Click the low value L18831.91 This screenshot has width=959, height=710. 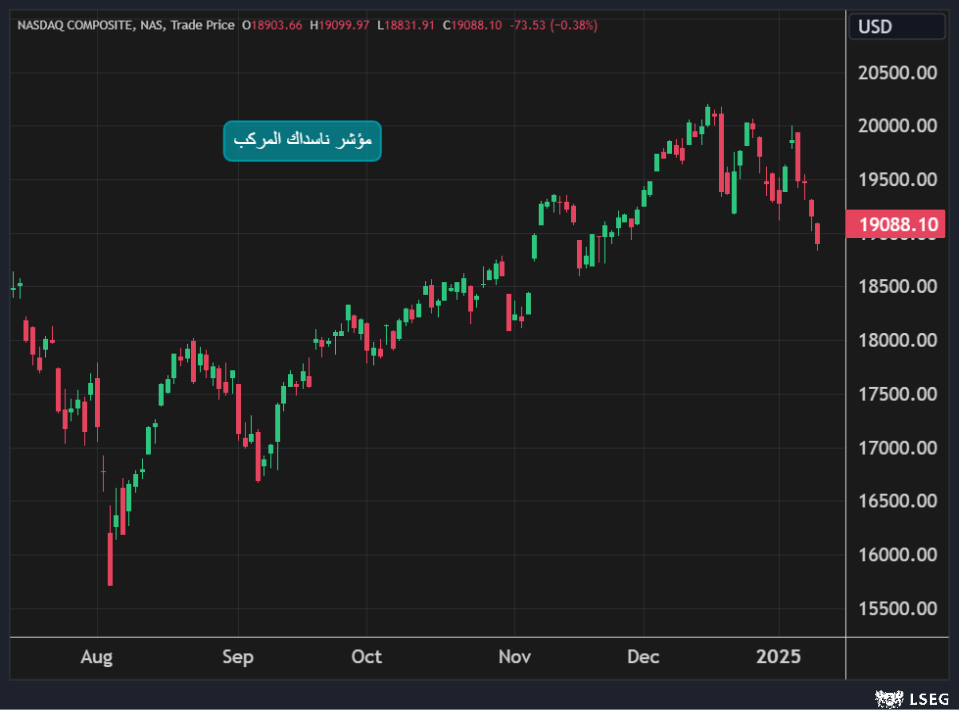[408, 25]
